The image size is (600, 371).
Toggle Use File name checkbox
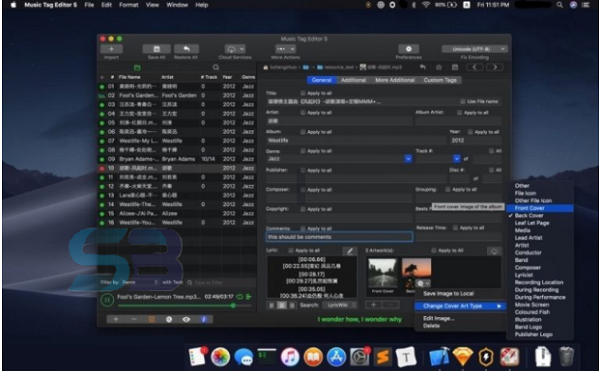[463, 101]
